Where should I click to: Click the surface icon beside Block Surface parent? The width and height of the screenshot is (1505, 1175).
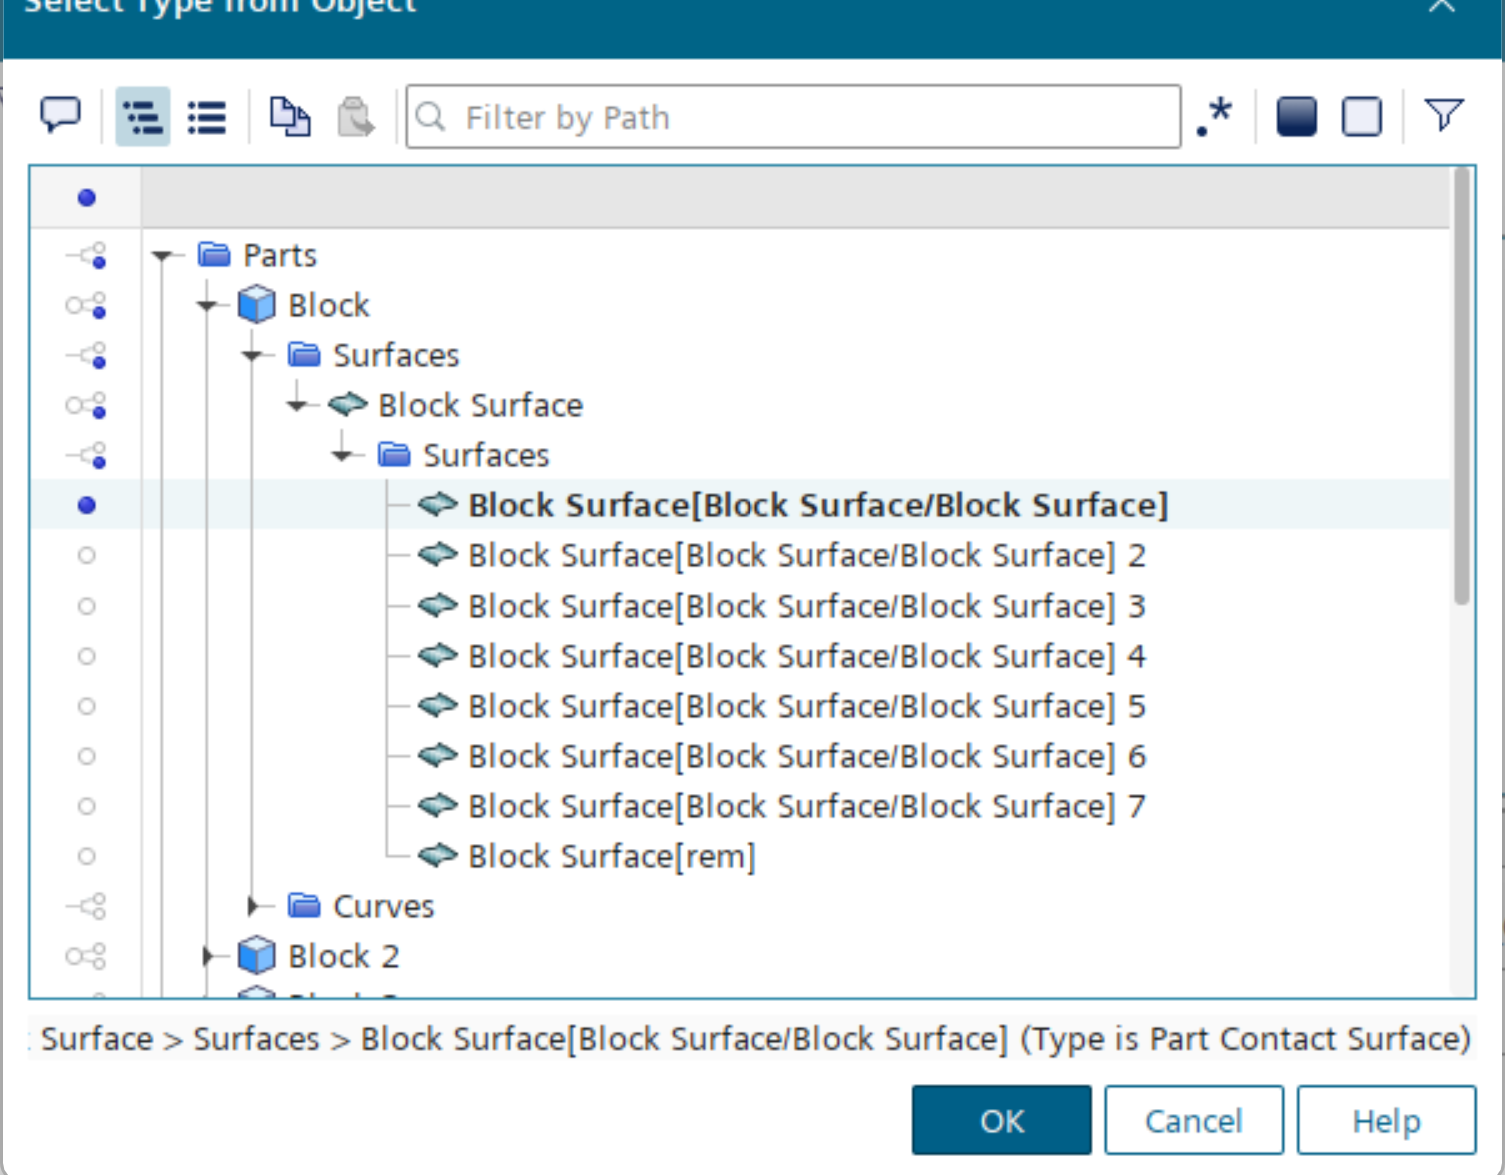(348, 404)
